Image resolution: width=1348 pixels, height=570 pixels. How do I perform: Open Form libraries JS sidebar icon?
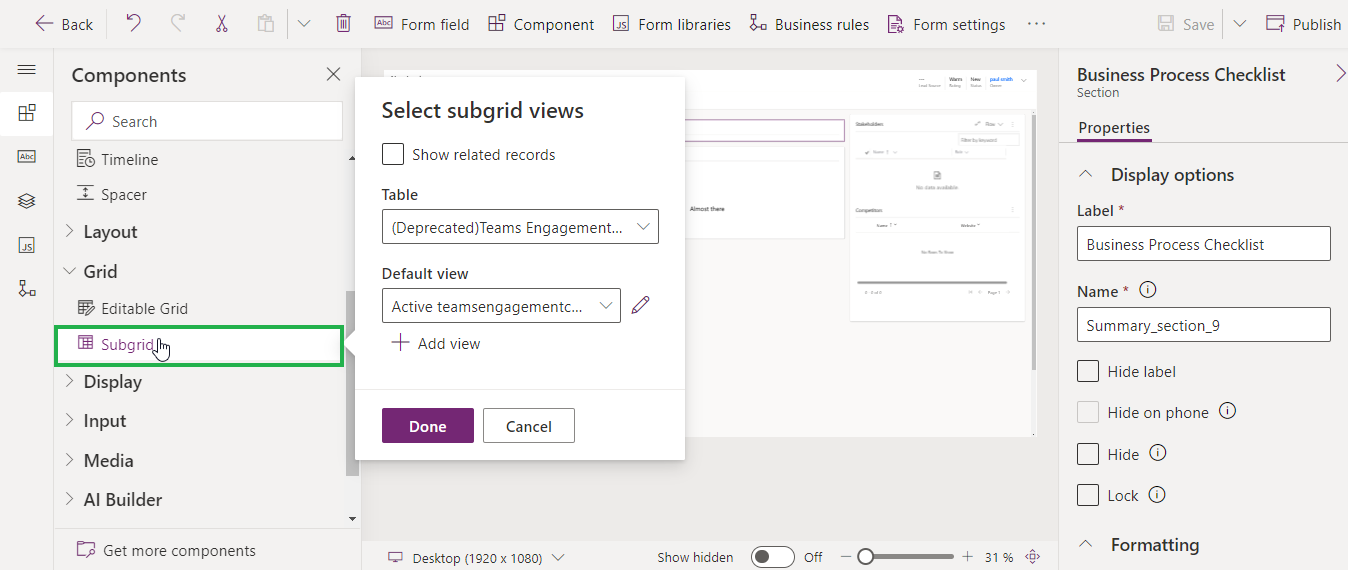coord(27,245)
